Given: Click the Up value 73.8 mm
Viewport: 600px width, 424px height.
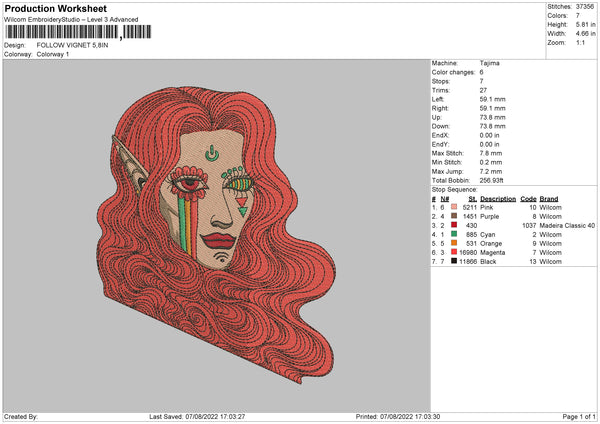Looking at the screenshot, I should [492, 117].
